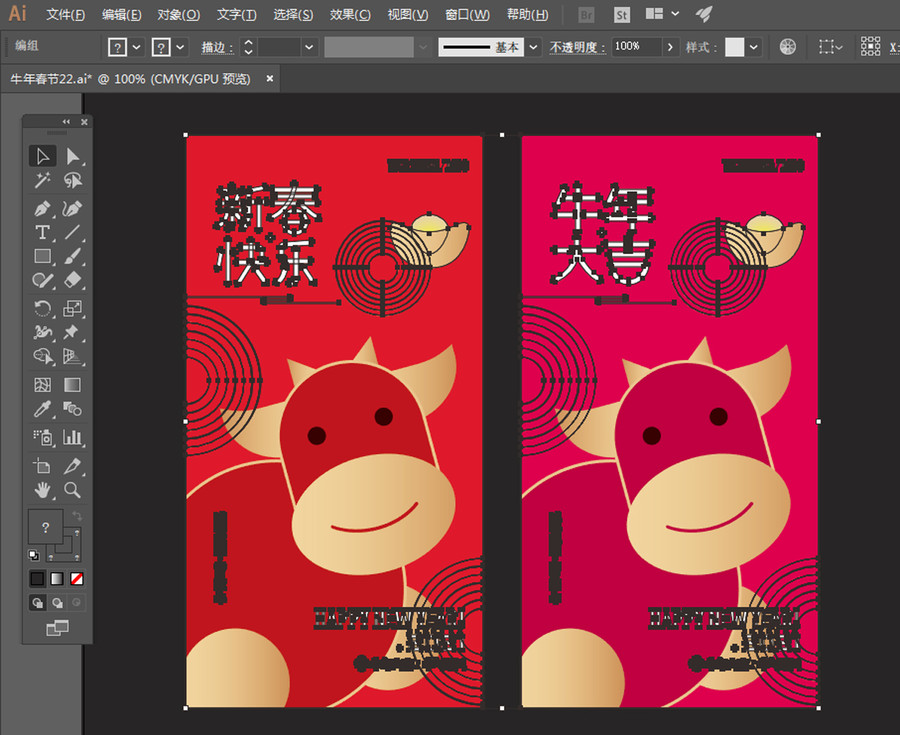The width and height of the screenshot is (900, 735).
Task: Swap fill and stroke colors
Action: pos(76,516)
